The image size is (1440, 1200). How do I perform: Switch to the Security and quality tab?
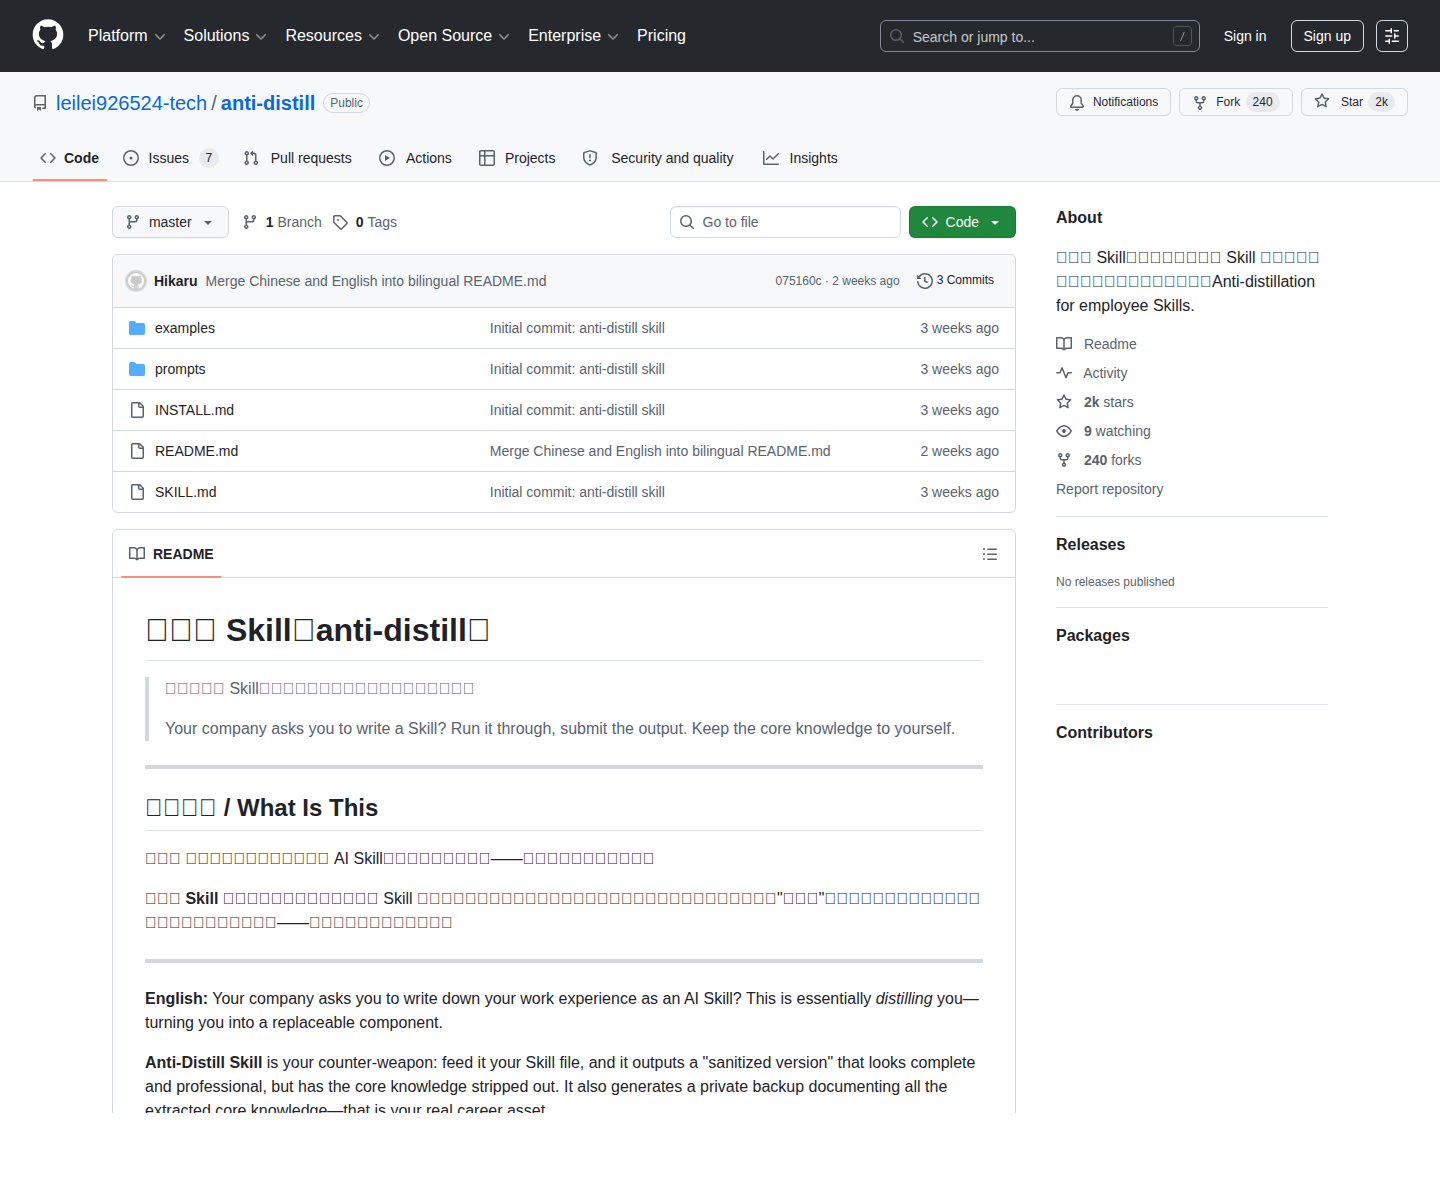658,158
